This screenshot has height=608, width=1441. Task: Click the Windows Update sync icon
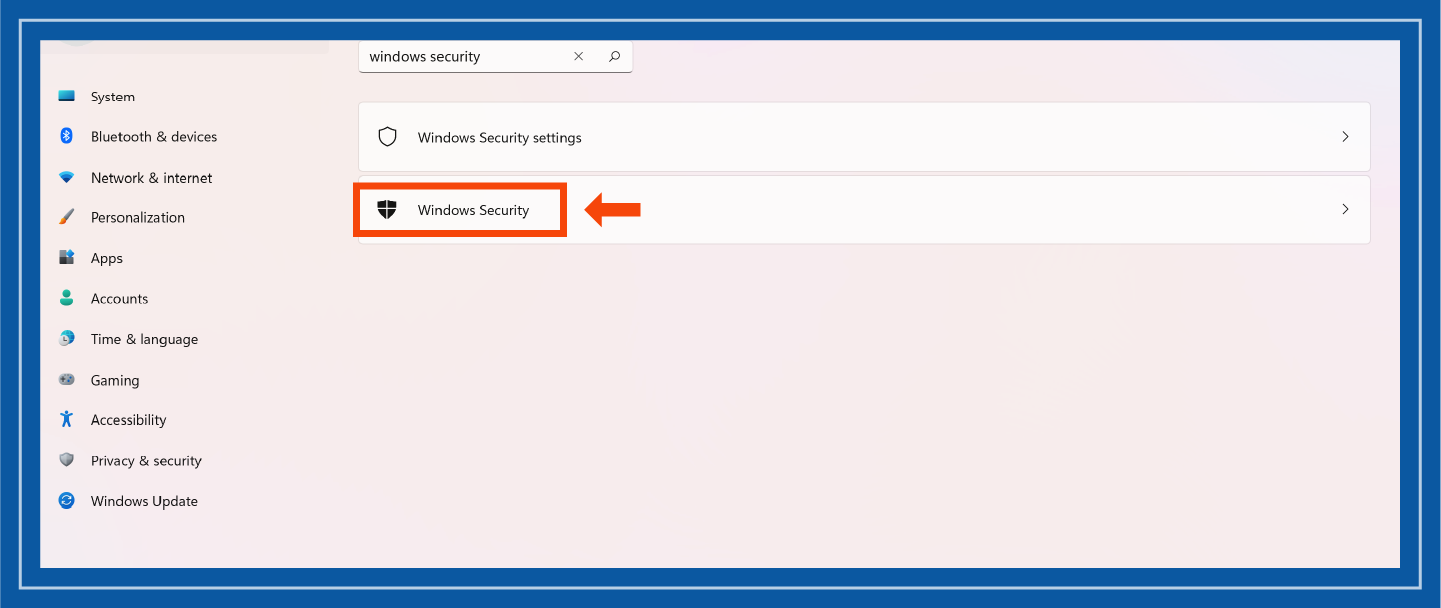tap(67, 501)
